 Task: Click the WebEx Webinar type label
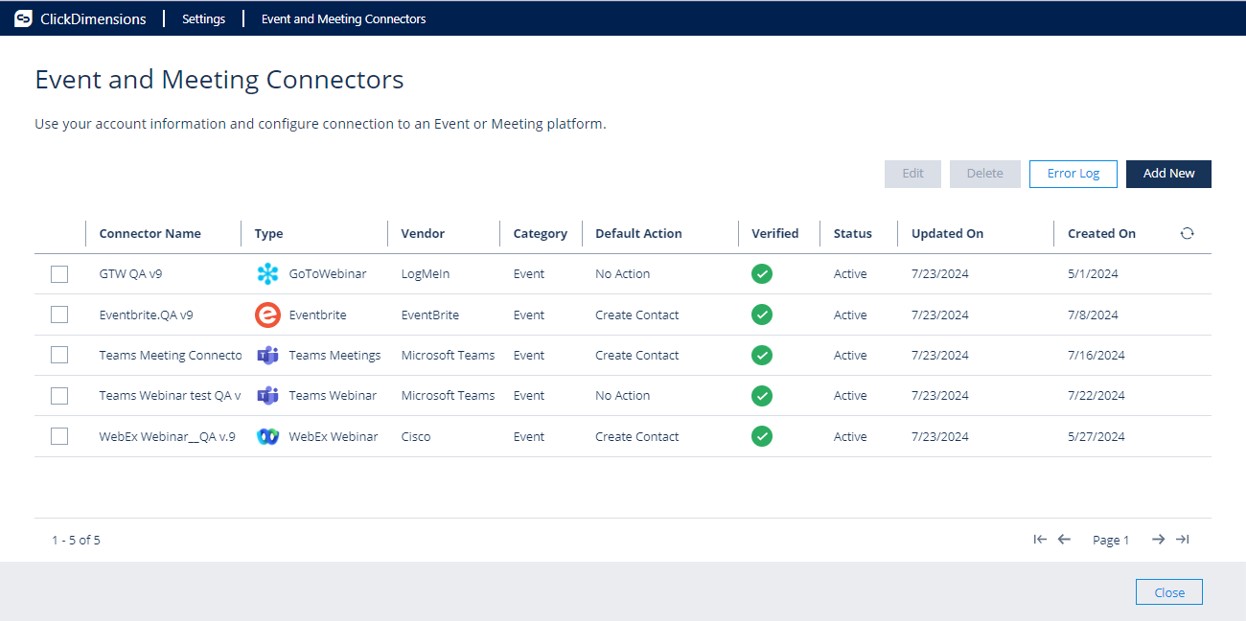pos(333,437)
